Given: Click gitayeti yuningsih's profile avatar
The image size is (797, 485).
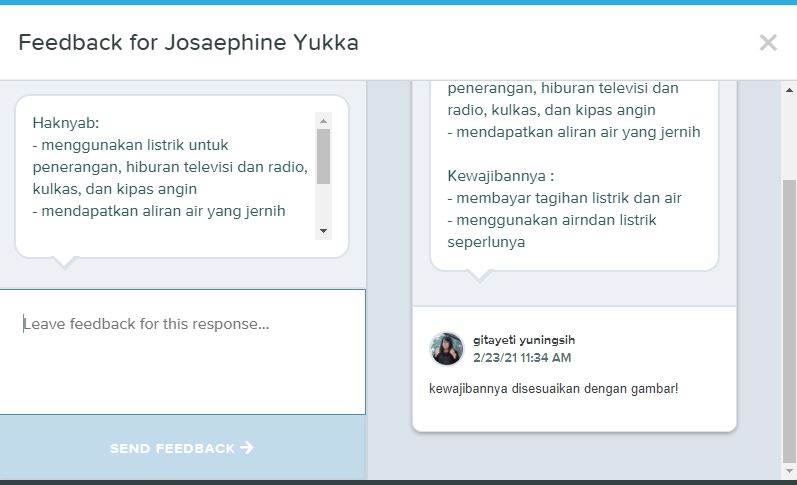Looking at the screenshot, I should click(447, 349).
